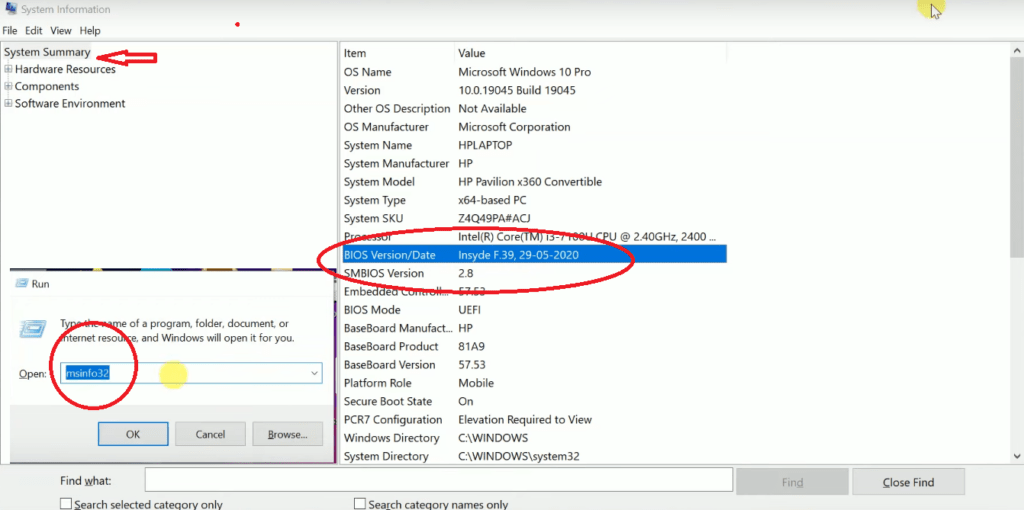Expand the Software Environment tree node

8,103
